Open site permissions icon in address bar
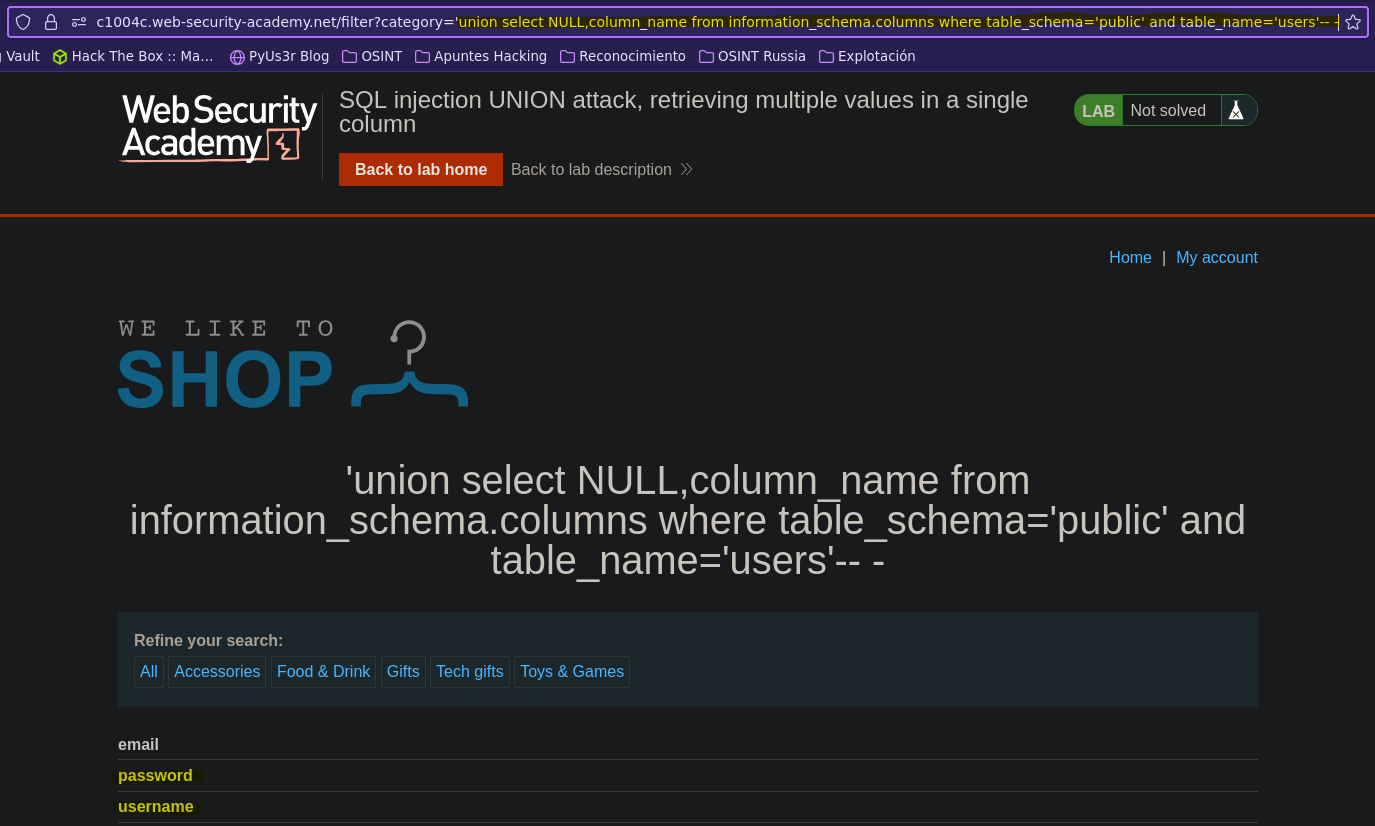 coord(79,22)
